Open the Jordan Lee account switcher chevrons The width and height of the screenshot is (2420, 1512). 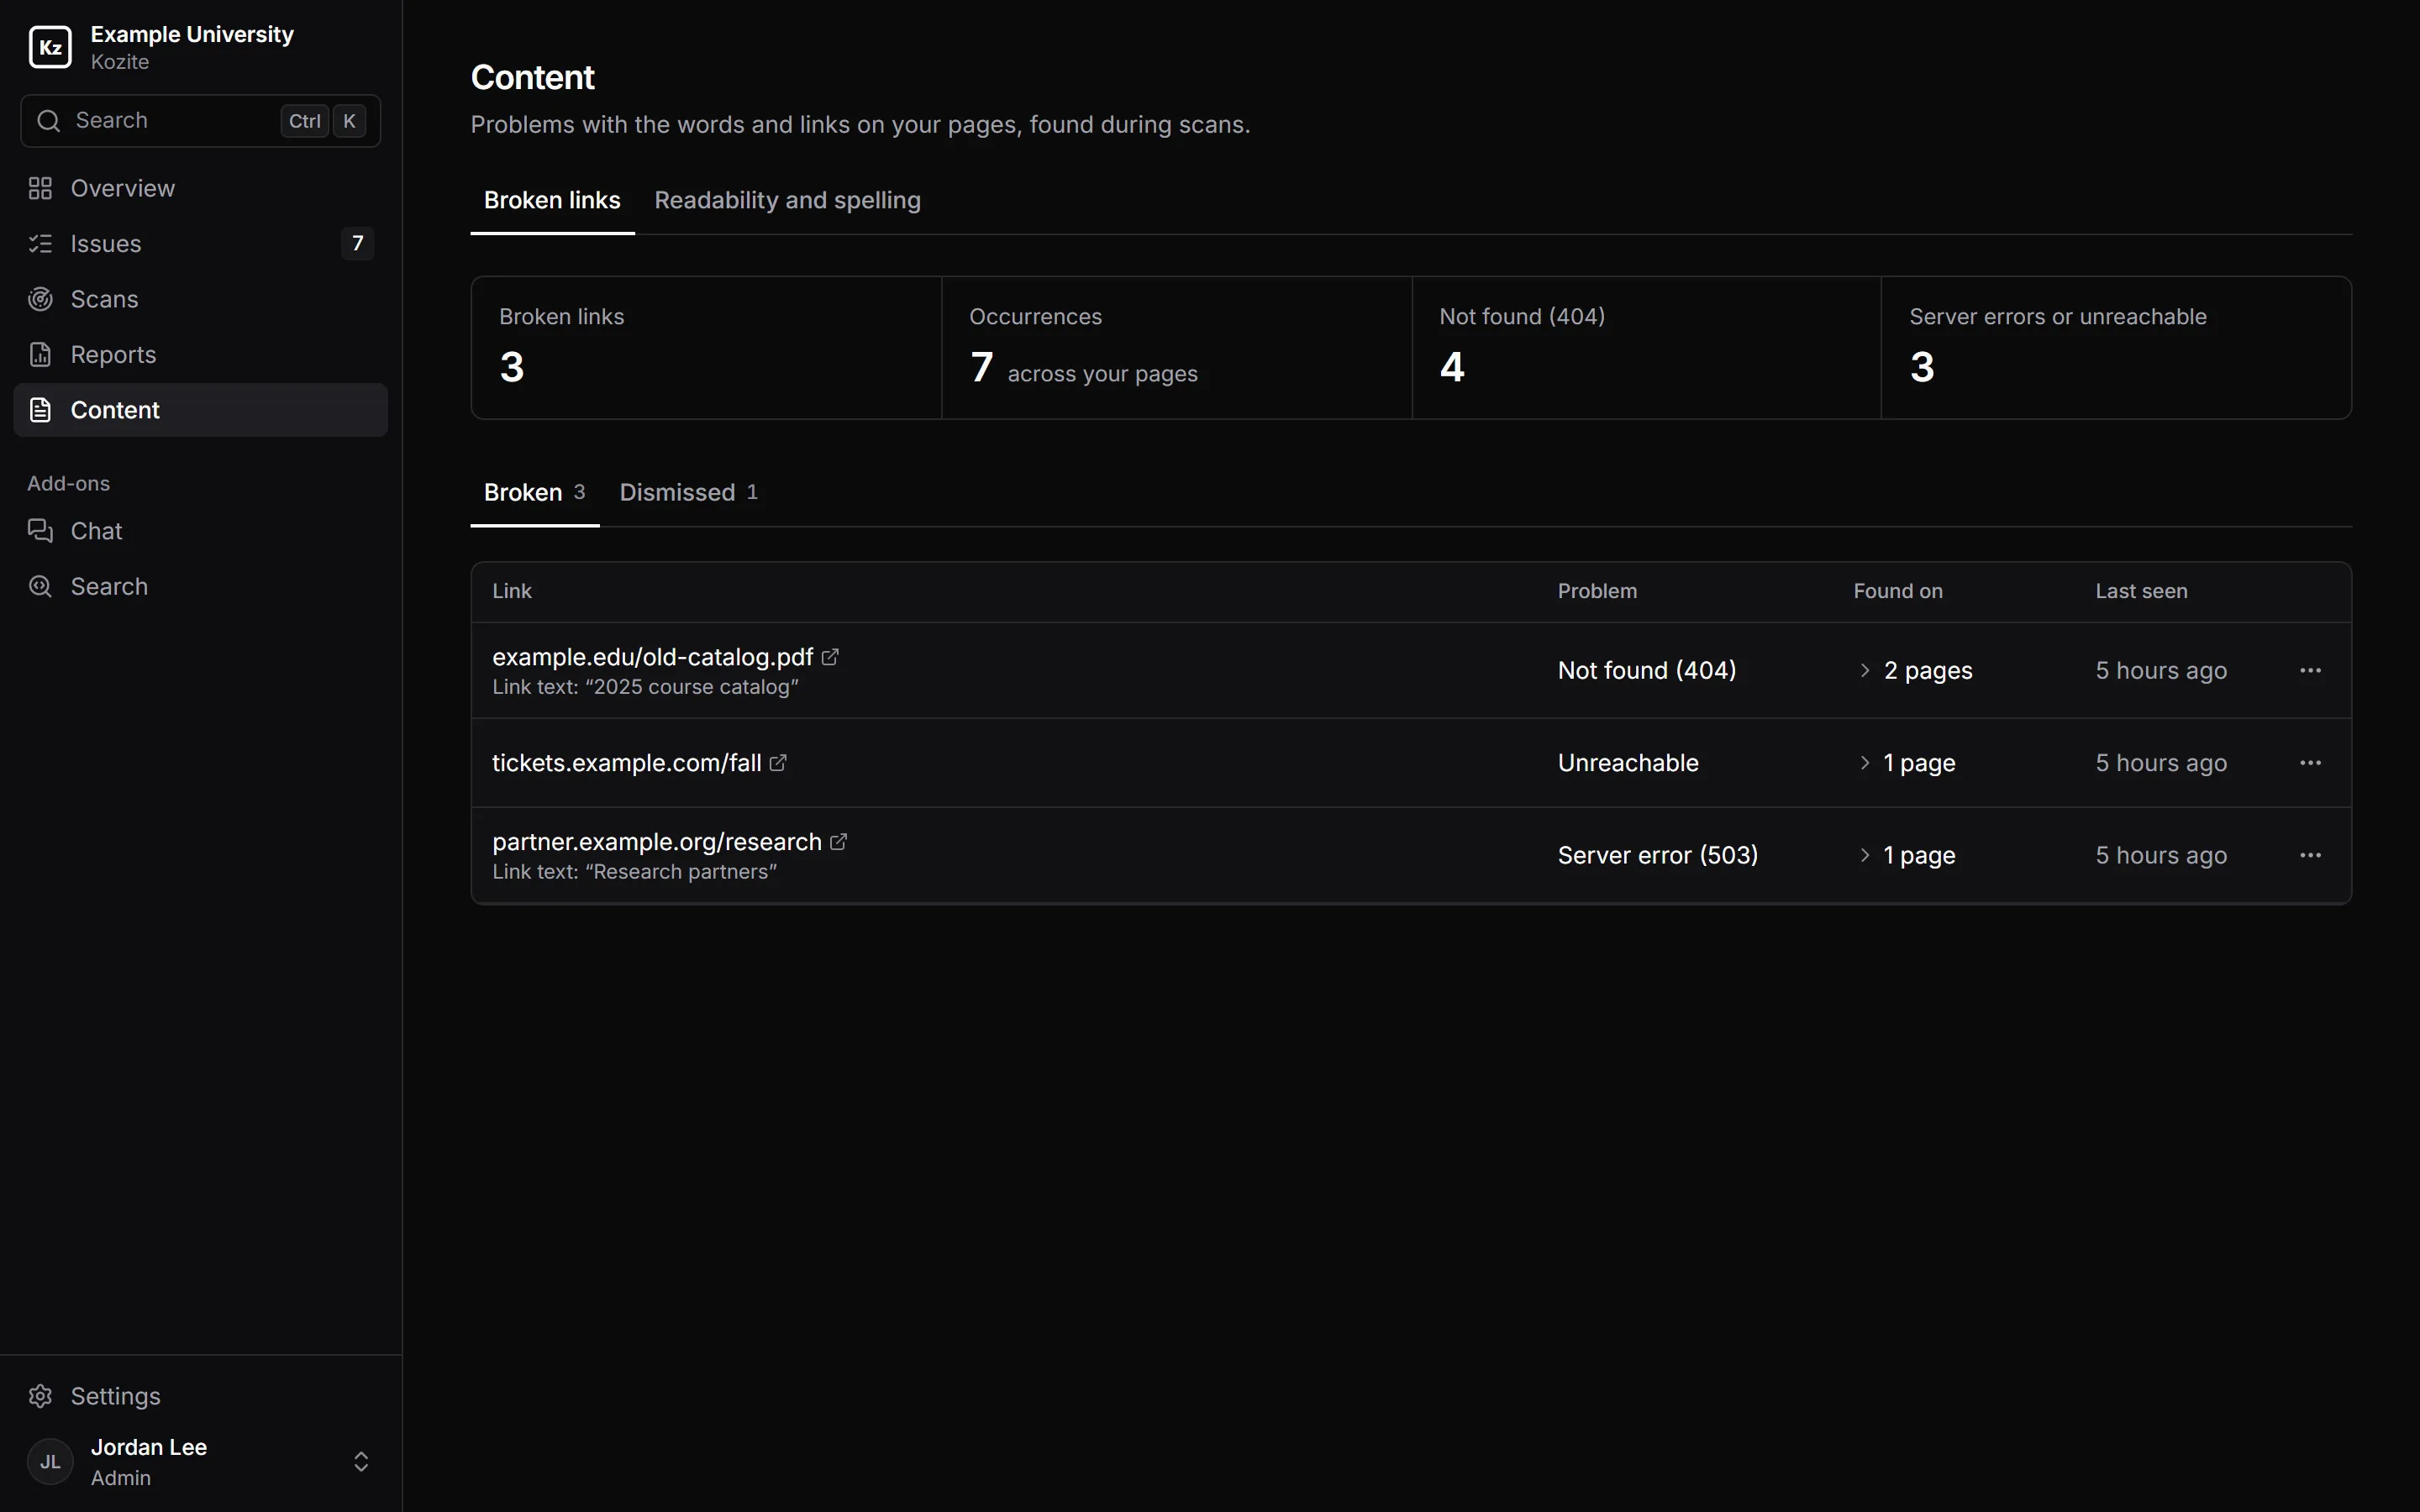tap(361, 1462)
